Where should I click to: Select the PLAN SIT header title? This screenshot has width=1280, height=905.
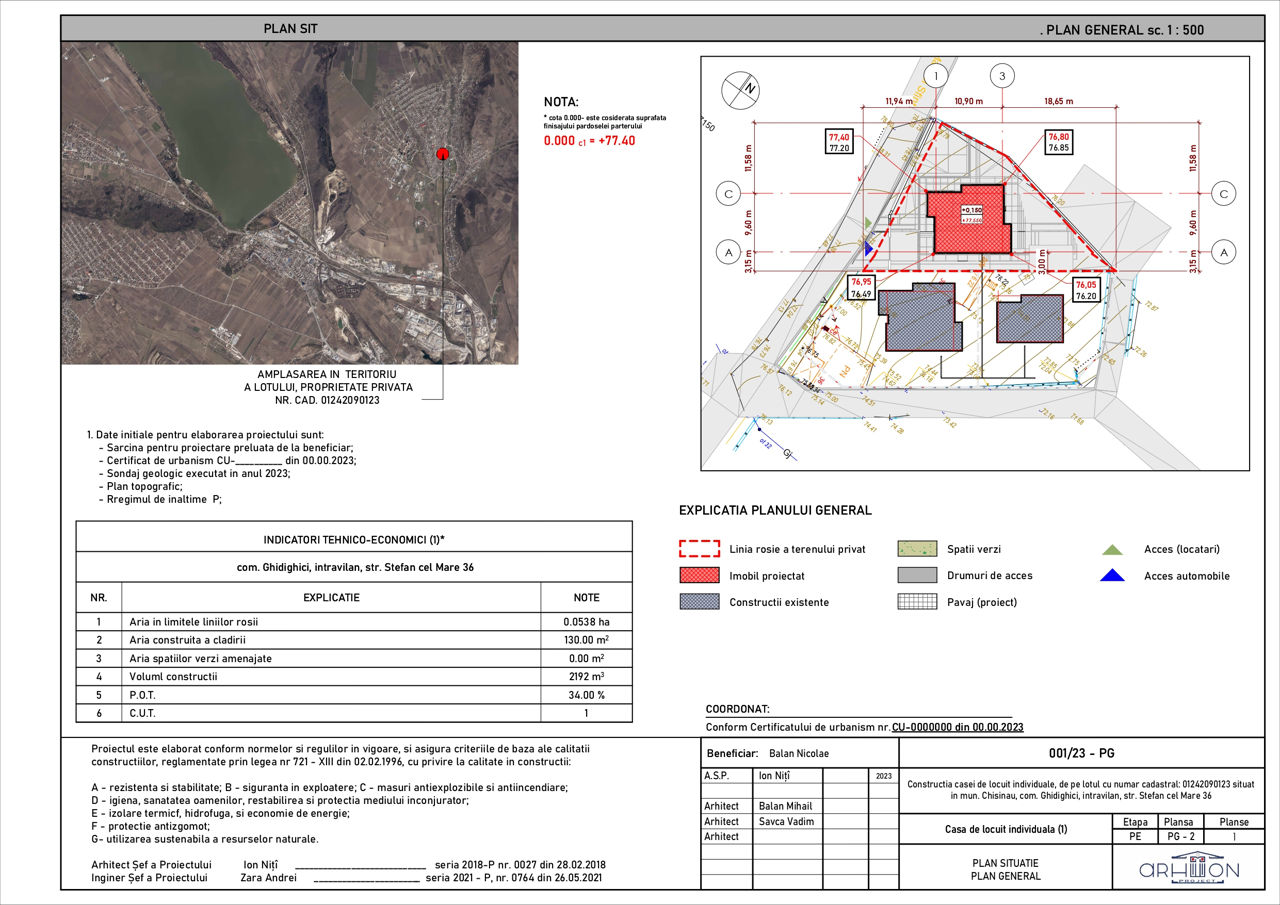tap(290, 28)
